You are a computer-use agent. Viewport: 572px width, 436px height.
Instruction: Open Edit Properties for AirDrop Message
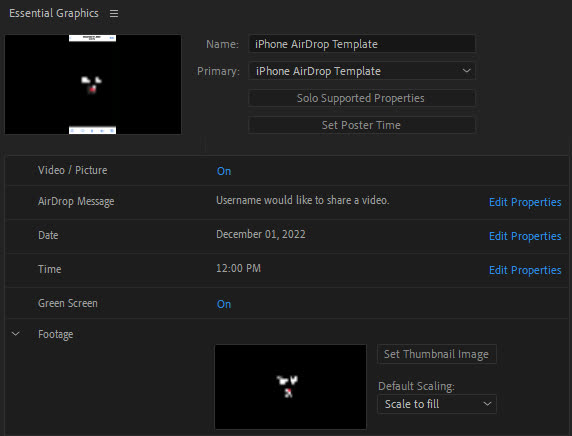click(x=525, y=202)
